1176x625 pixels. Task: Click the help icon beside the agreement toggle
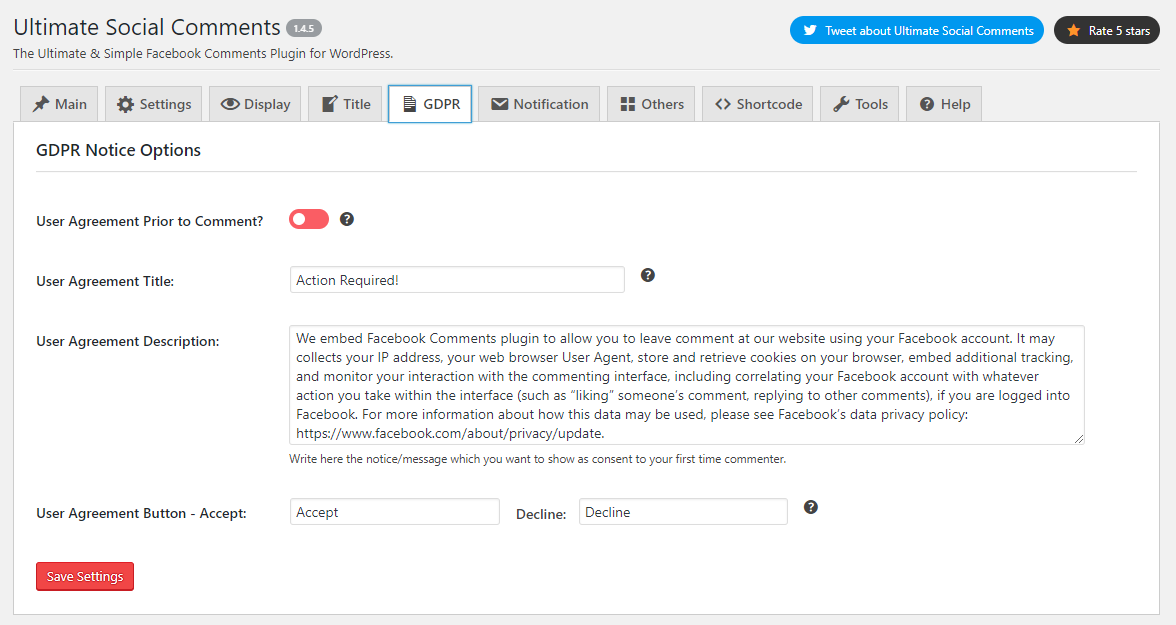(347, 219)
